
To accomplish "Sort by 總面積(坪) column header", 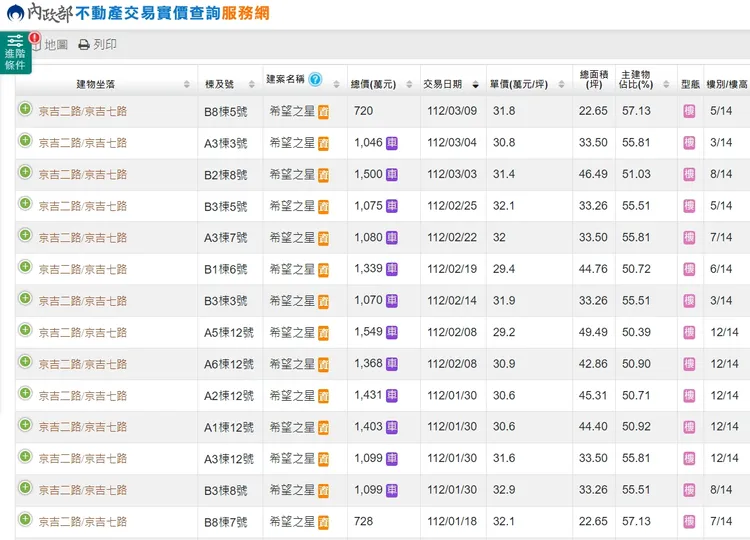I will click(593, 80).
